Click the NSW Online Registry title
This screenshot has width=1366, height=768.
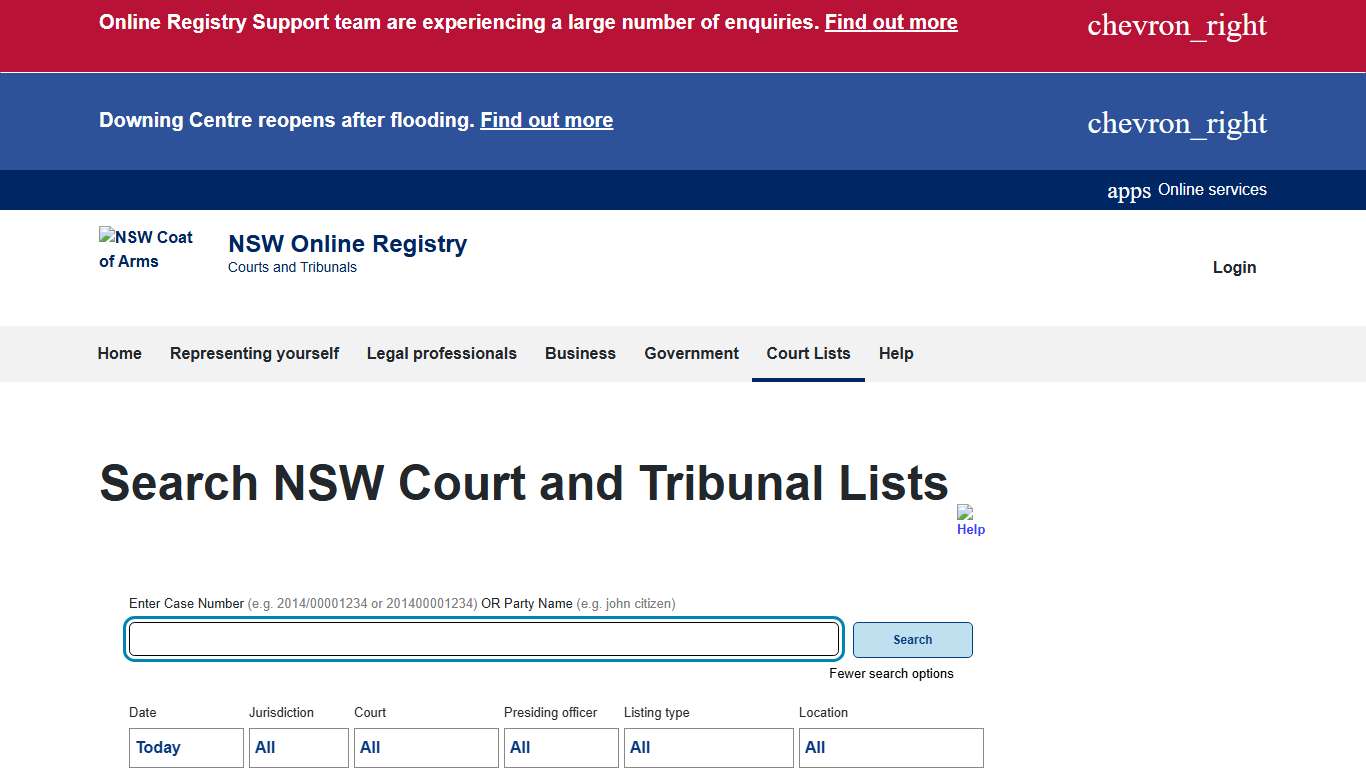347,243
